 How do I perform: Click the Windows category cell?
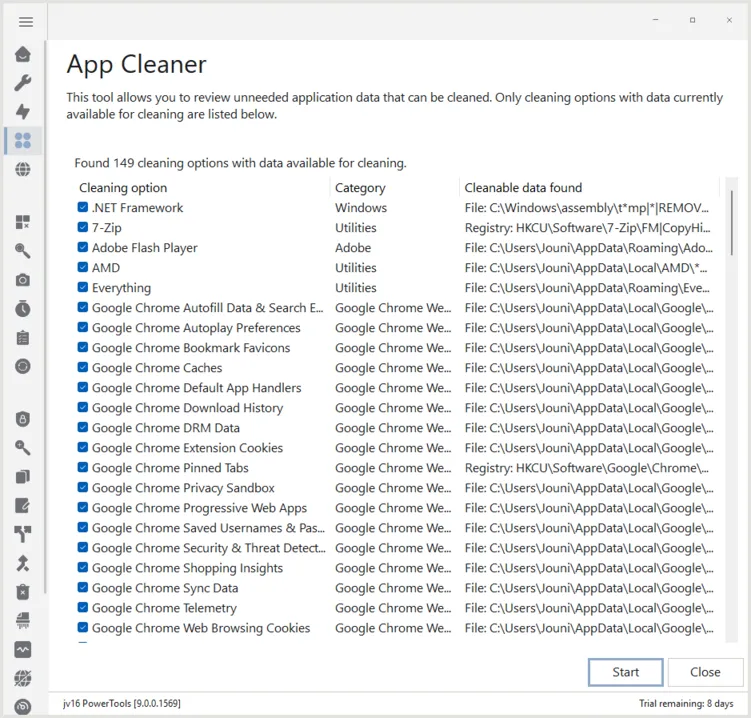(361, 207)
